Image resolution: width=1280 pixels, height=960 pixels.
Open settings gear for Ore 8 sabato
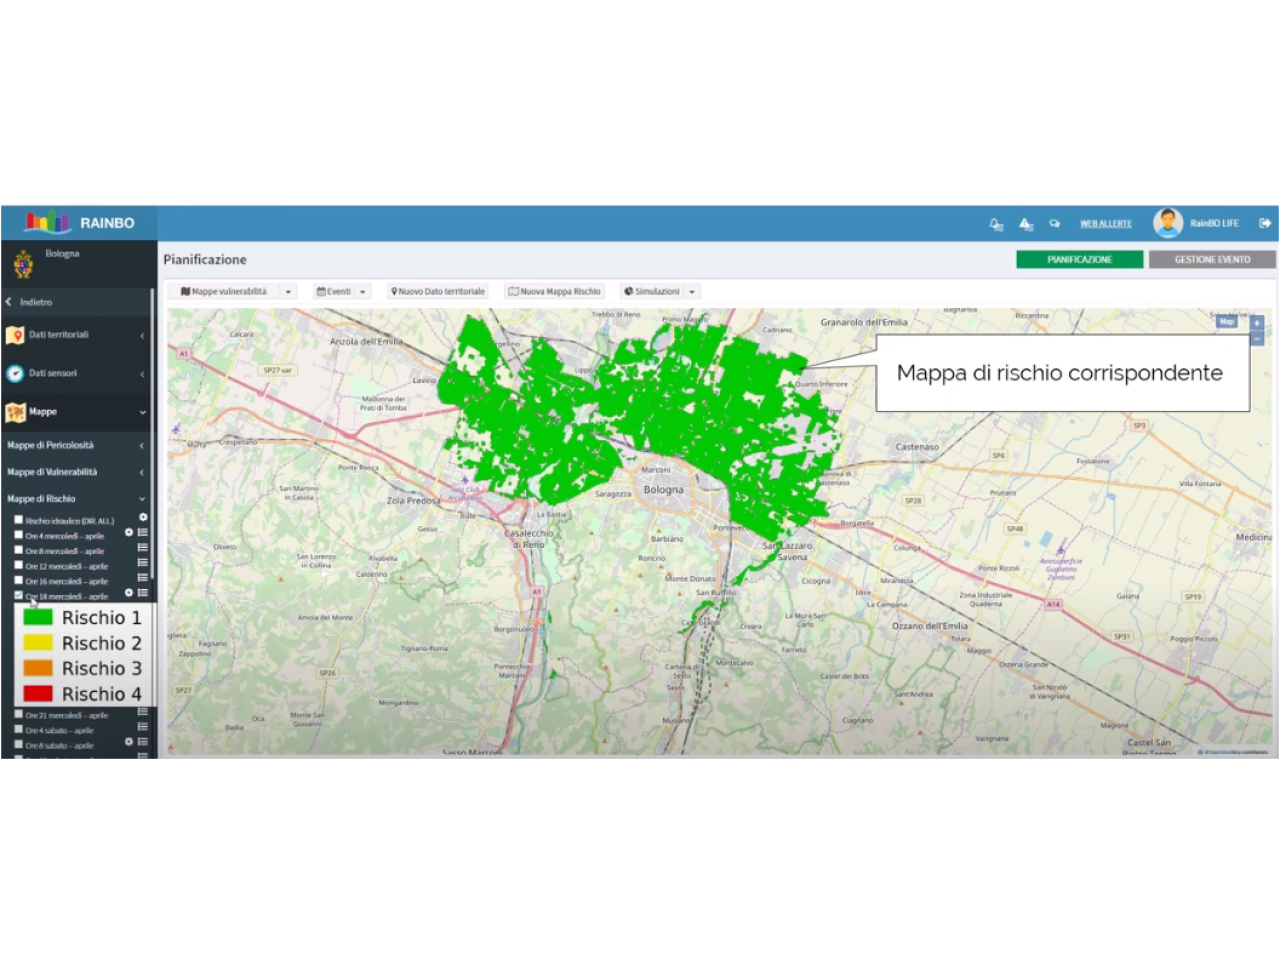129,742
